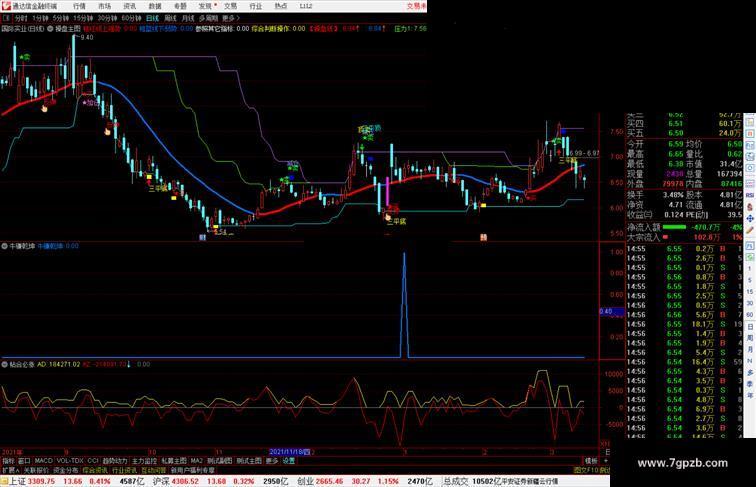The height and width of the screenshot is (487, 756).
Task: Open the 牛赚乾坤 sub-indicator settings icon
Action: pyautogui.click(x=4, y=246)
